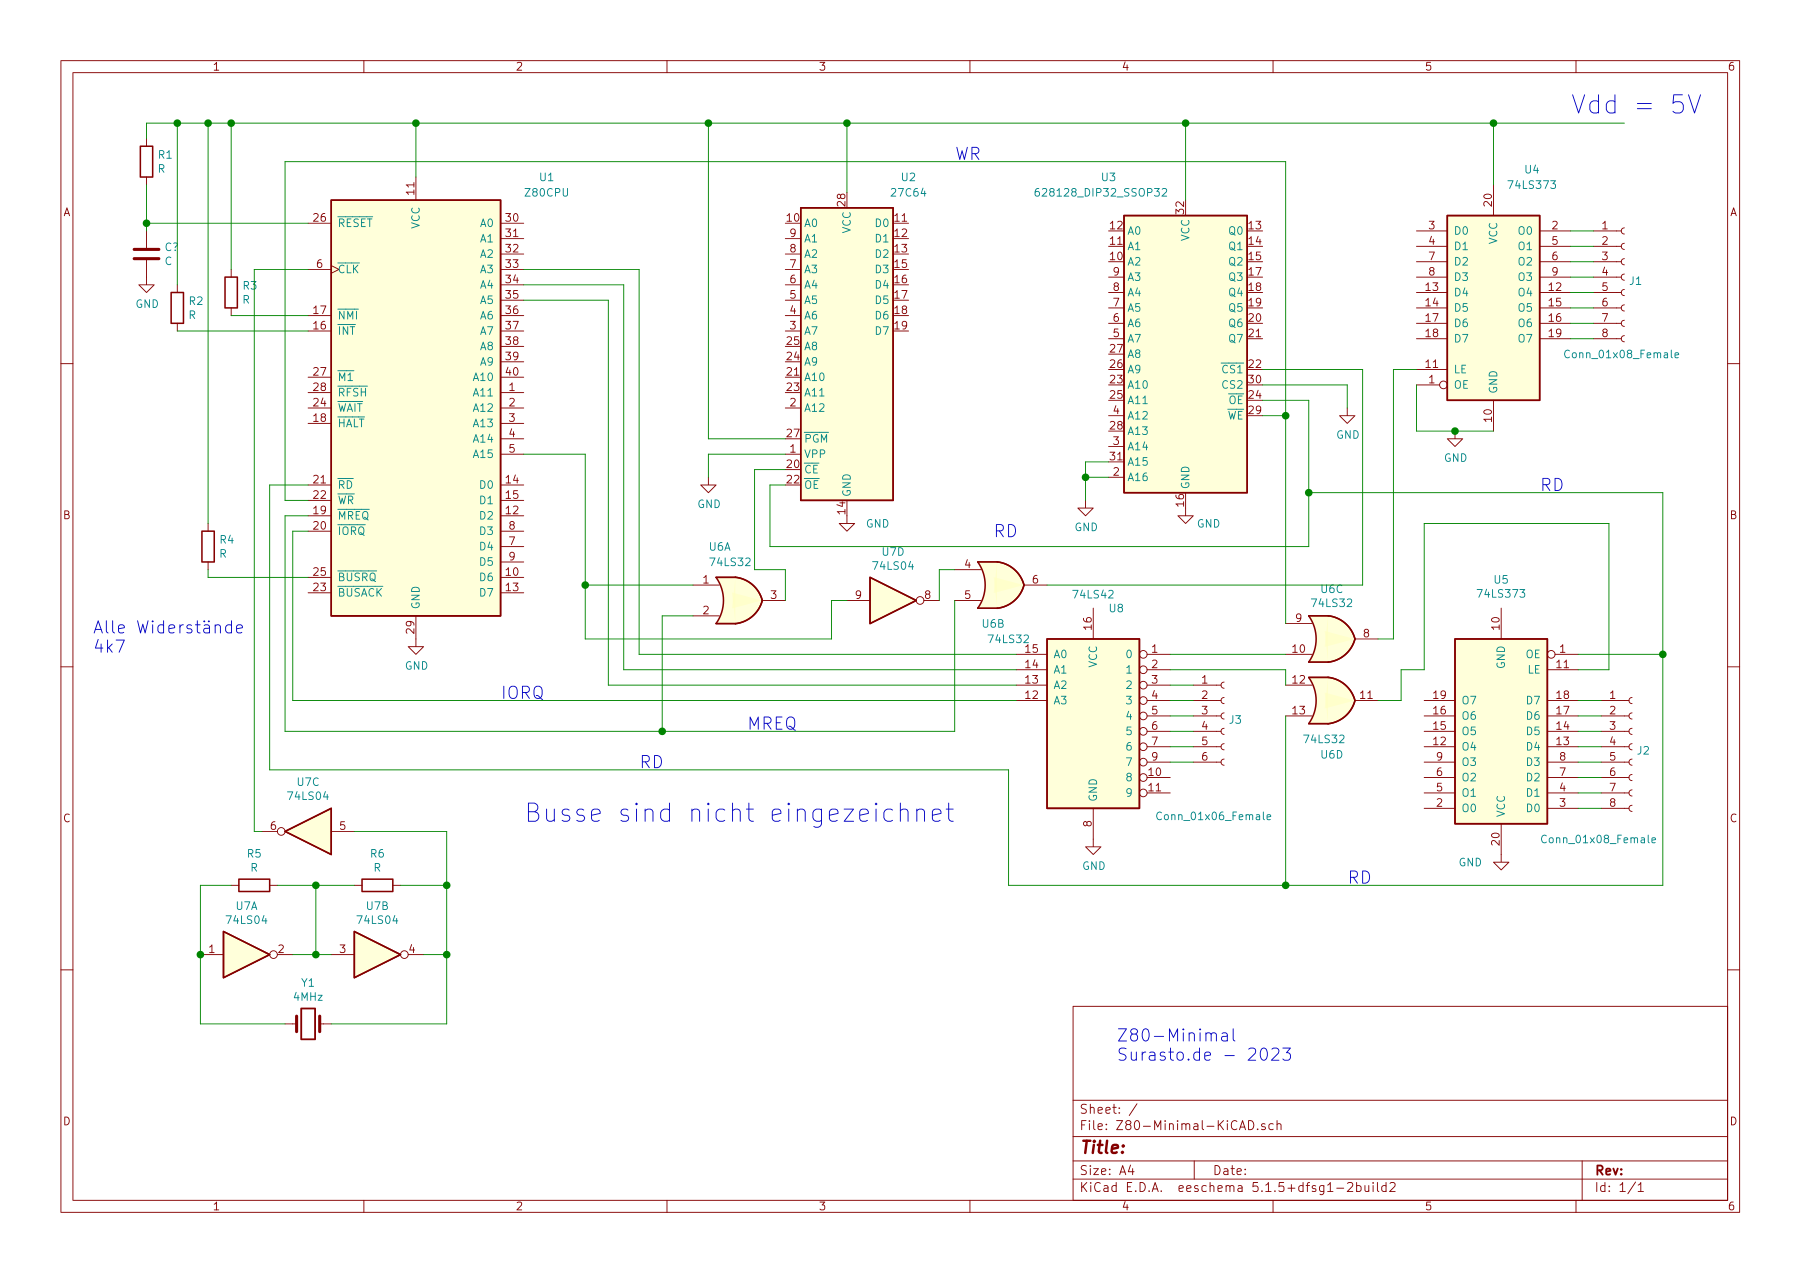The height and width of the screenshot is (1273, 1800).
Task: Select the U1 Z80CPU chip symbol
Action: [x=415, y=407]
